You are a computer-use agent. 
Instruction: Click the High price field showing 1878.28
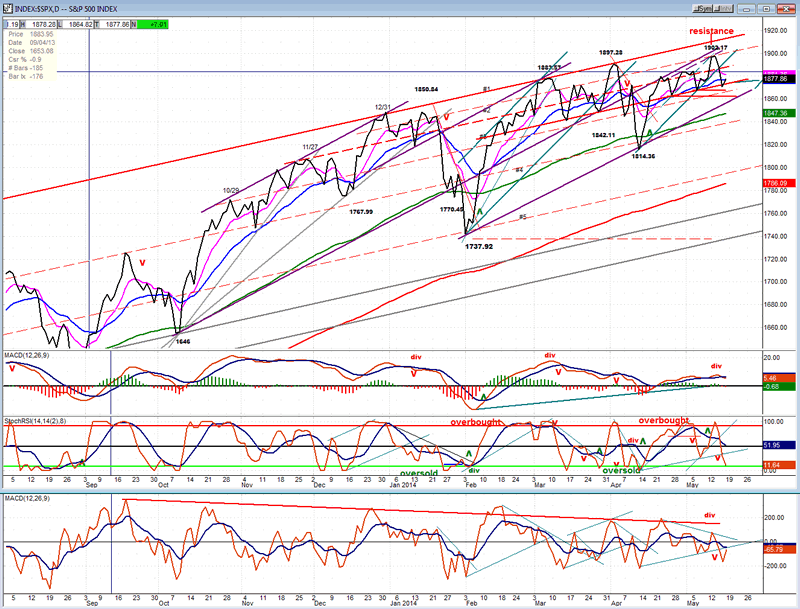43,24
